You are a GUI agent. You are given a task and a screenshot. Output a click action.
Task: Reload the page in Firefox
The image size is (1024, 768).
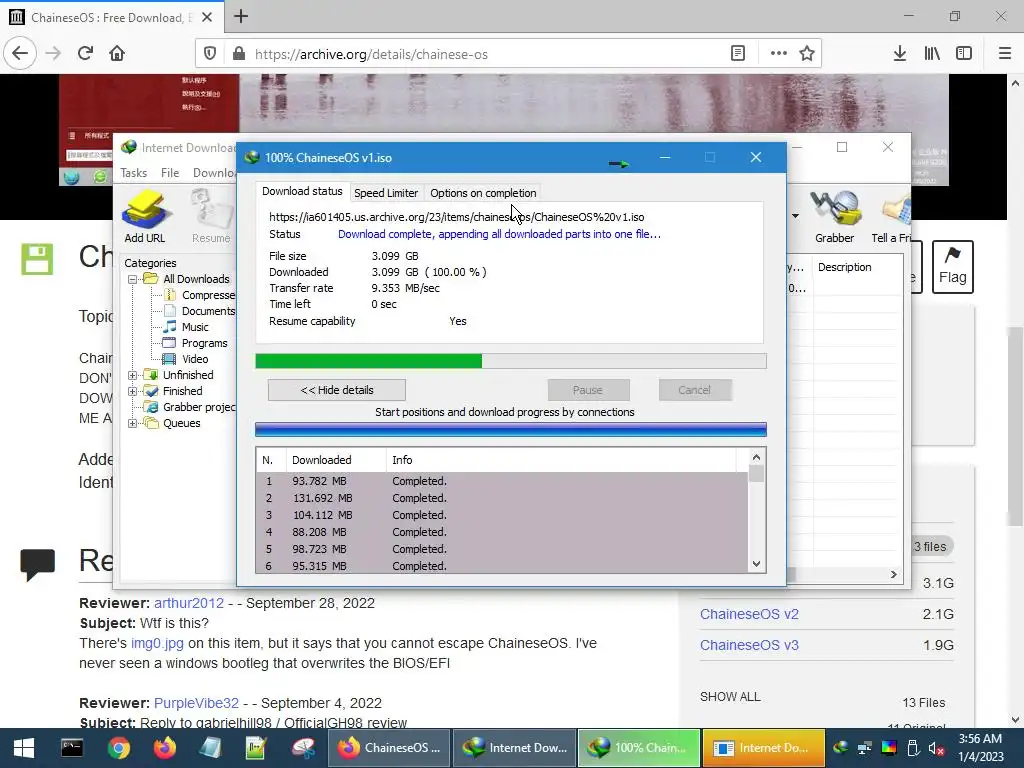[x=85, y=54]
